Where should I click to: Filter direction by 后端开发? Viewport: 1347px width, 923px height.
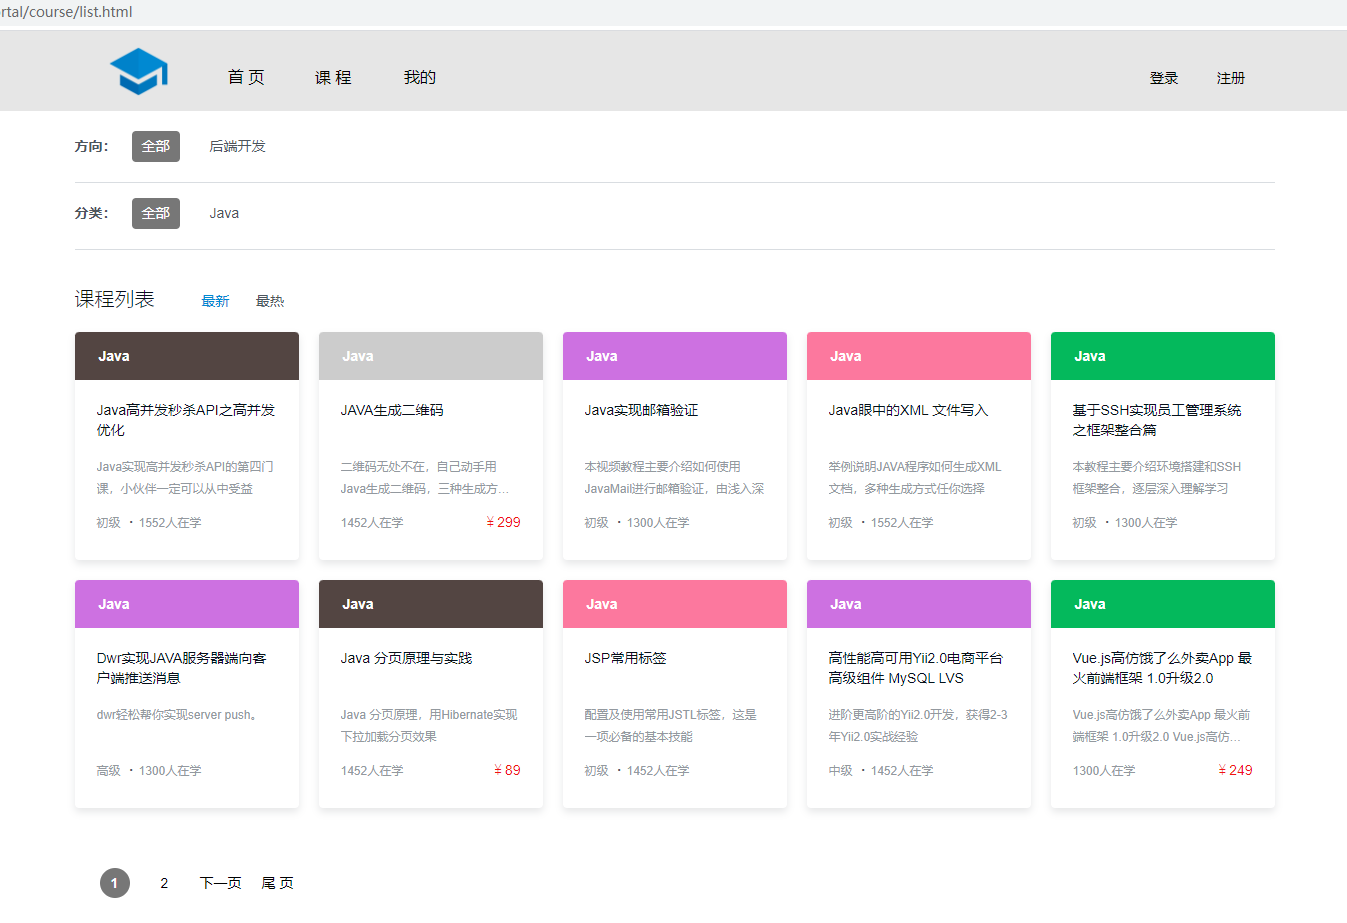coord(237,146)
